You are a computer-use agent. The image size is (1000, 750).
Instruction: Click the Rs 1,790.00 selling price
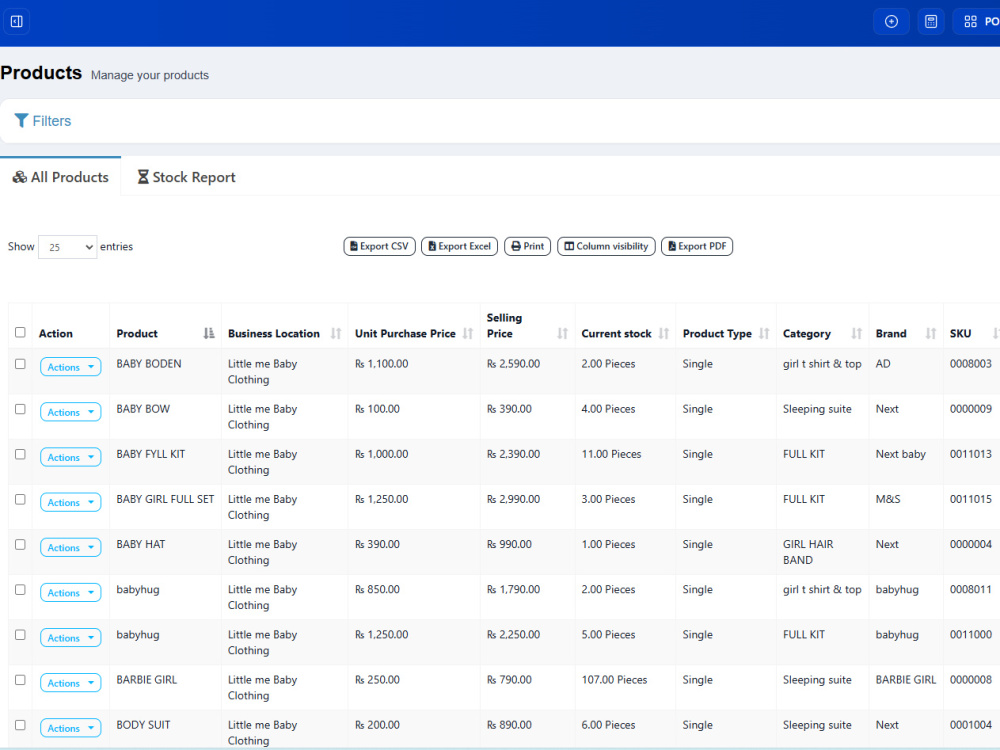tap(513, 590)
